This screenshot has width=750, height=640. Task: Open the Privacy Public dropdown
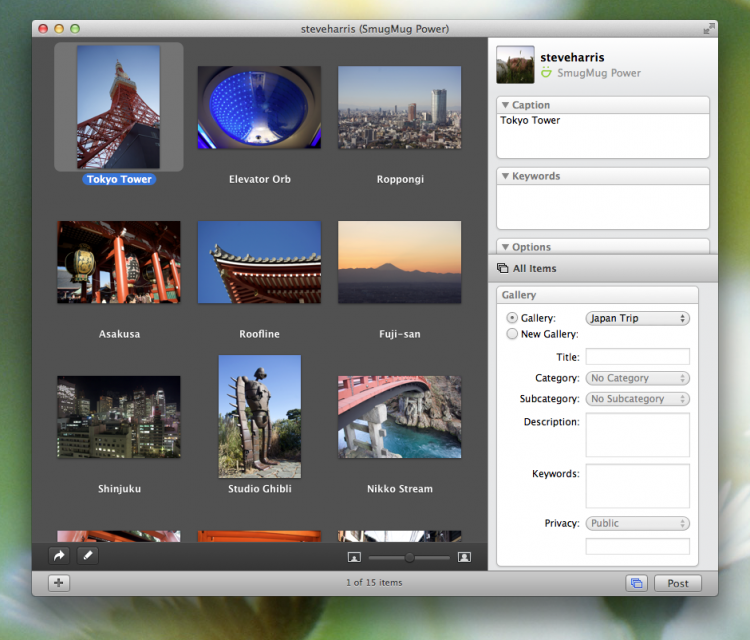(638, 523)
